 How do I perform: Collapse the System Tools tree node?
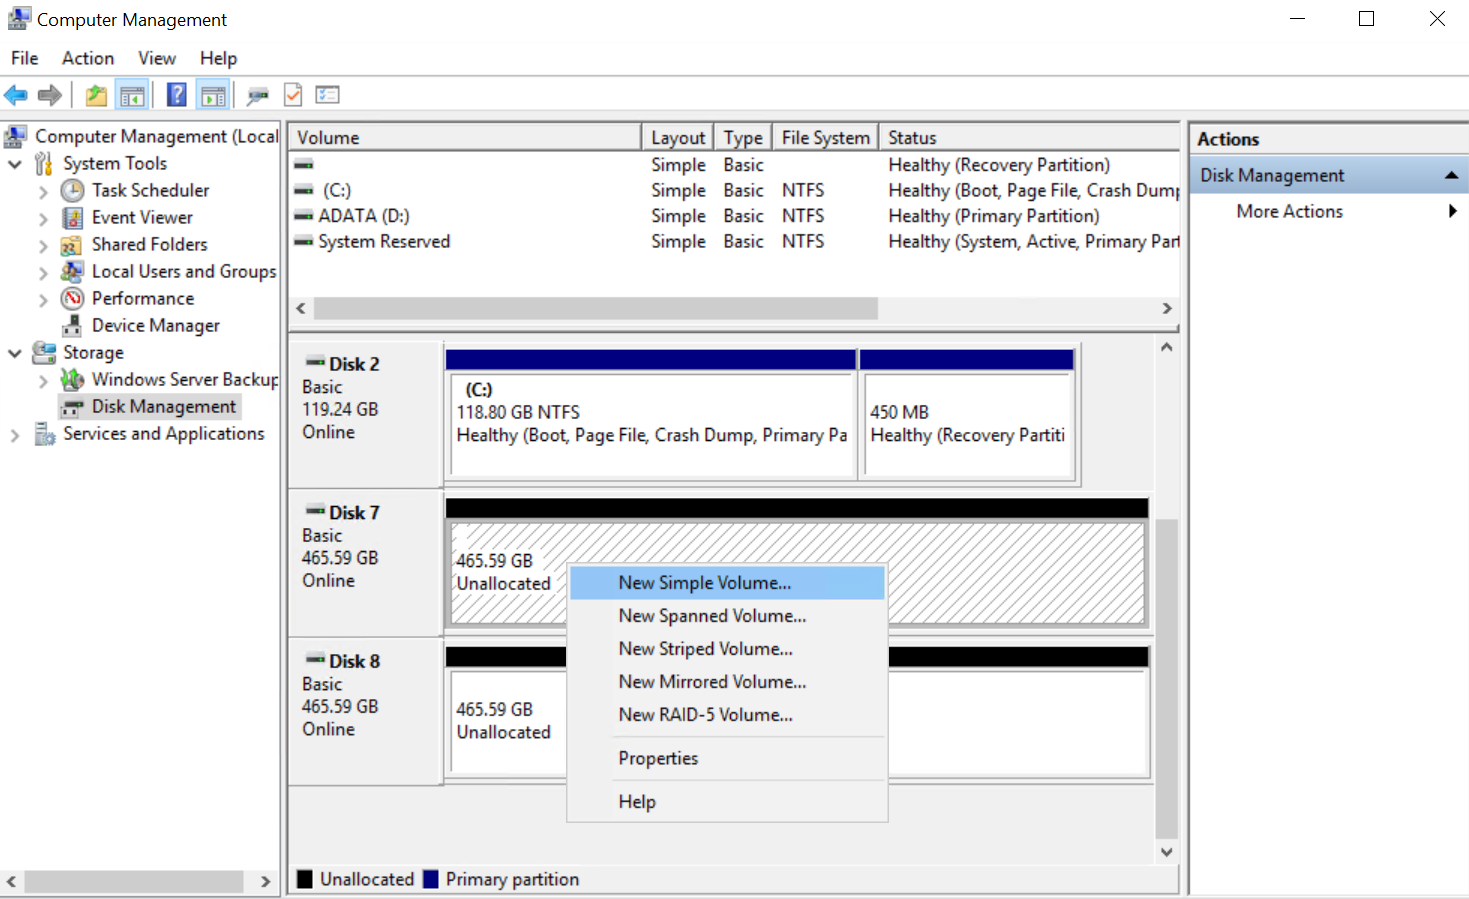[x=15, y=164]
